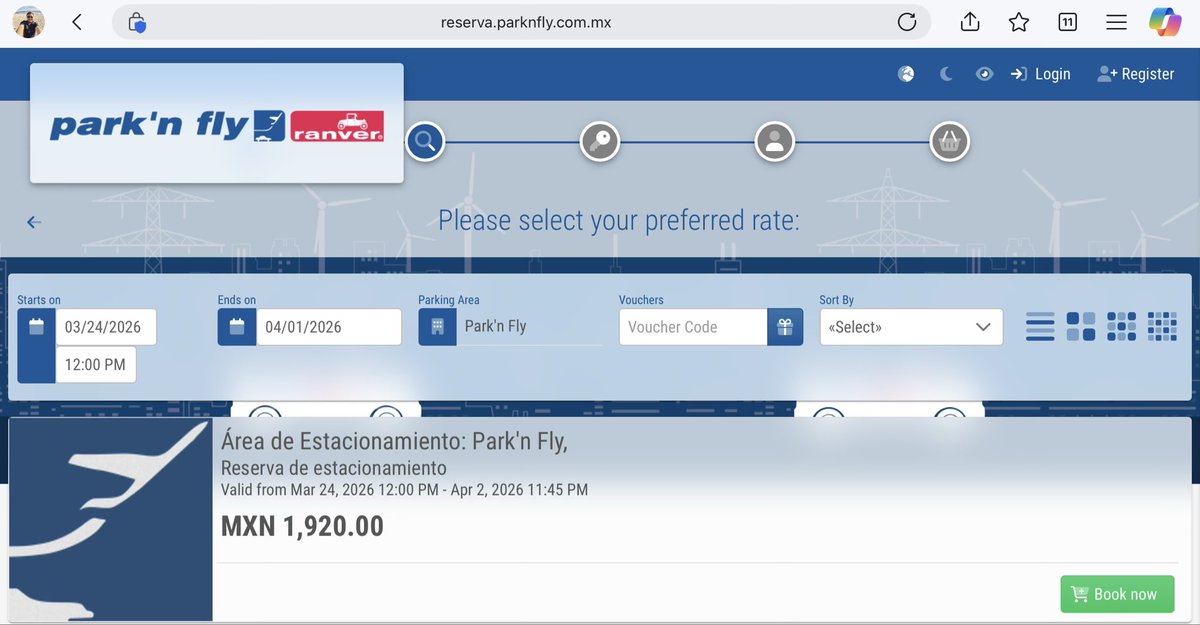Screen dimensions: 1200x625
Task: Click the small back arrow beside heading
Action: (34, 222)
